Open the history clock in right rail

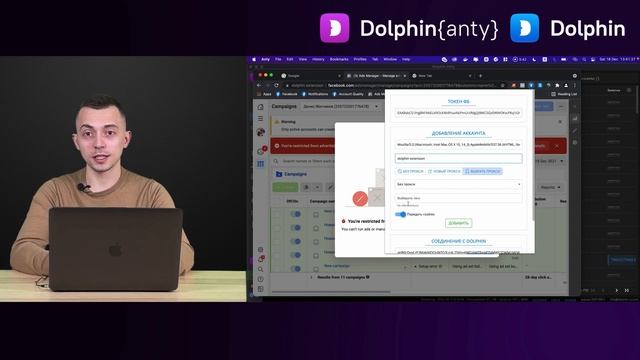[575, 143]
